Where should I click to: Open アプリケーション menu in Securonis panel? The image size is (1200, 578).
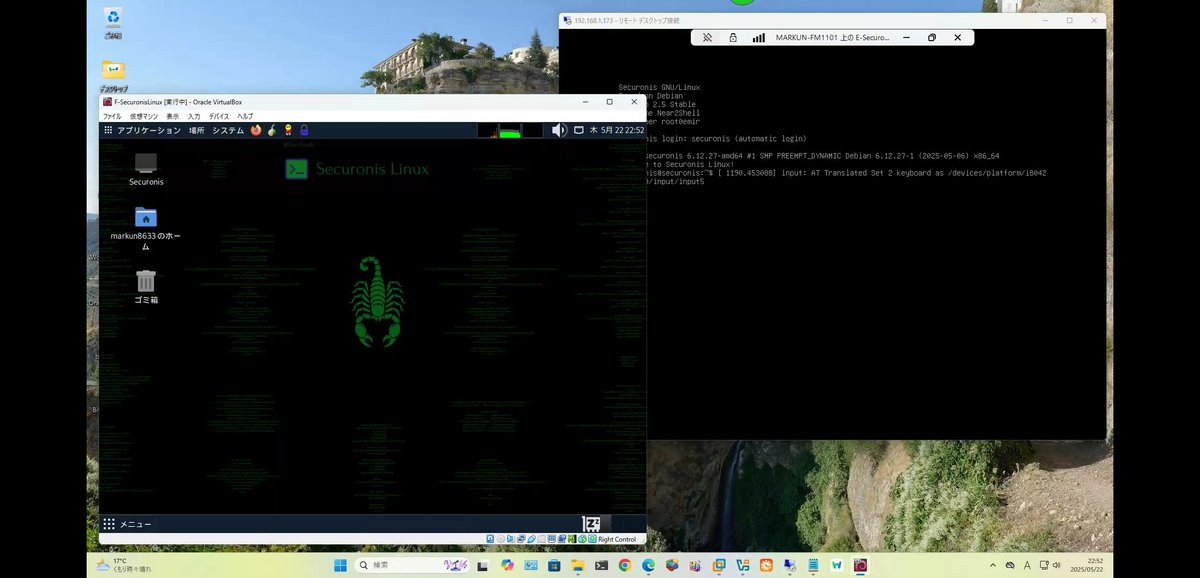142,130
